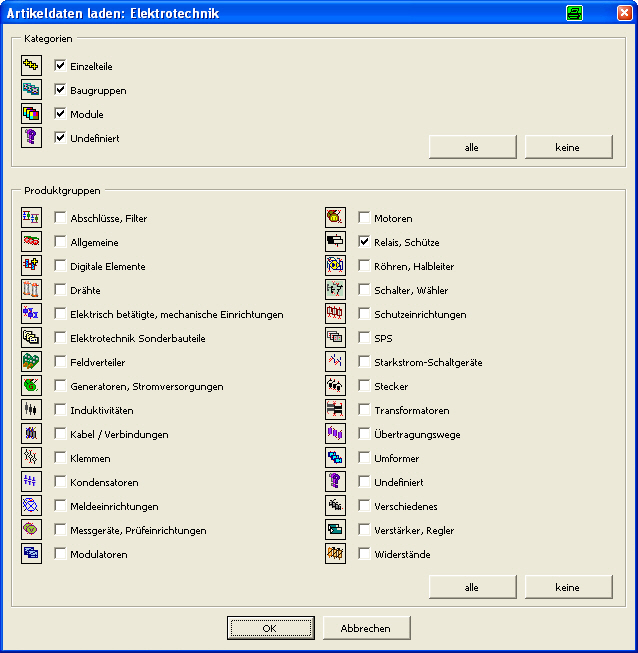Click the SPS icon
638x653 pixels.
click(335, 337)
